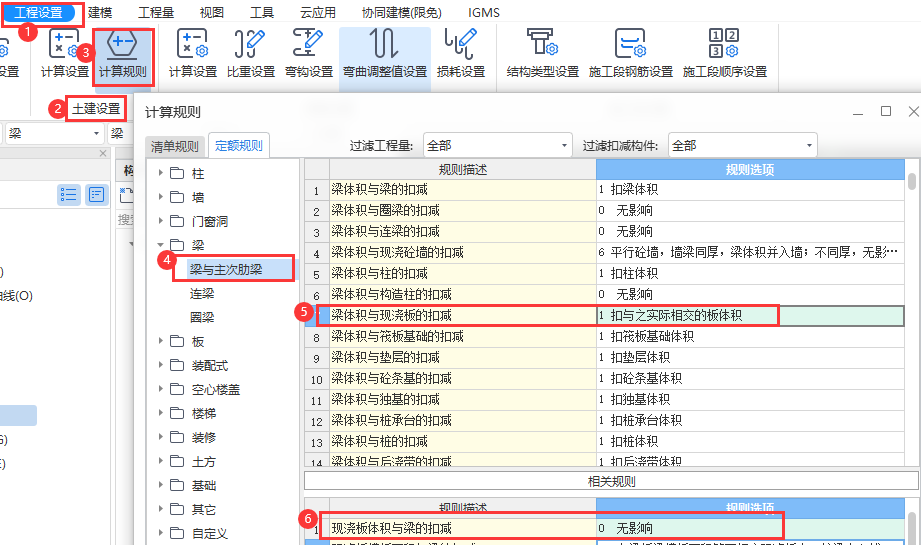
Task: Click the list view icon in left panel
Action: [69, 194]
